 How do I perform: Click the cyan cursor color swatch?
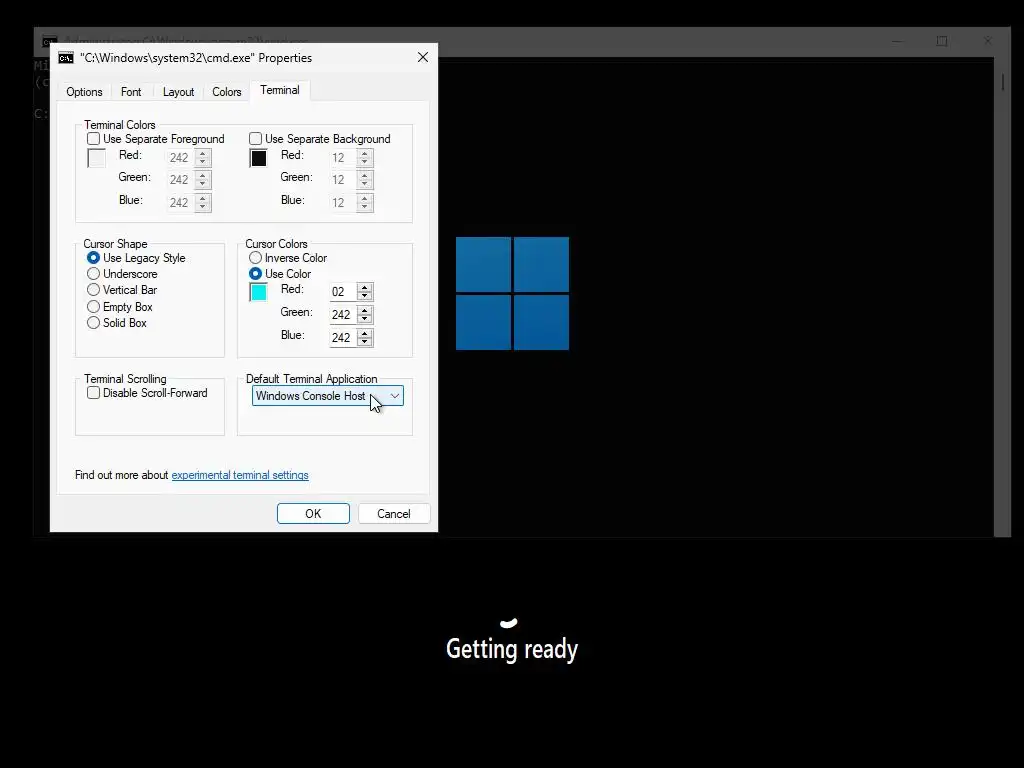[x=259, y=292]
